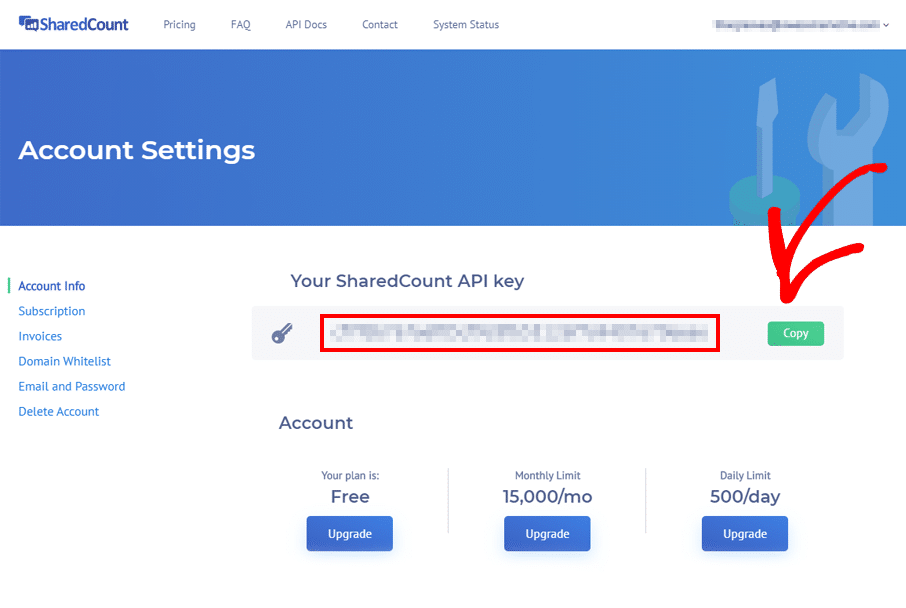
Task: Select the Account Info sidebar item
Action: tap(51, 286)
